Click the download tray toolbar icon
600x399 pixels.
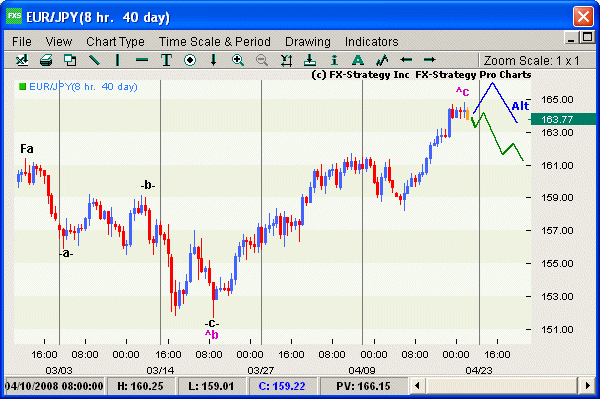[310, 60]
